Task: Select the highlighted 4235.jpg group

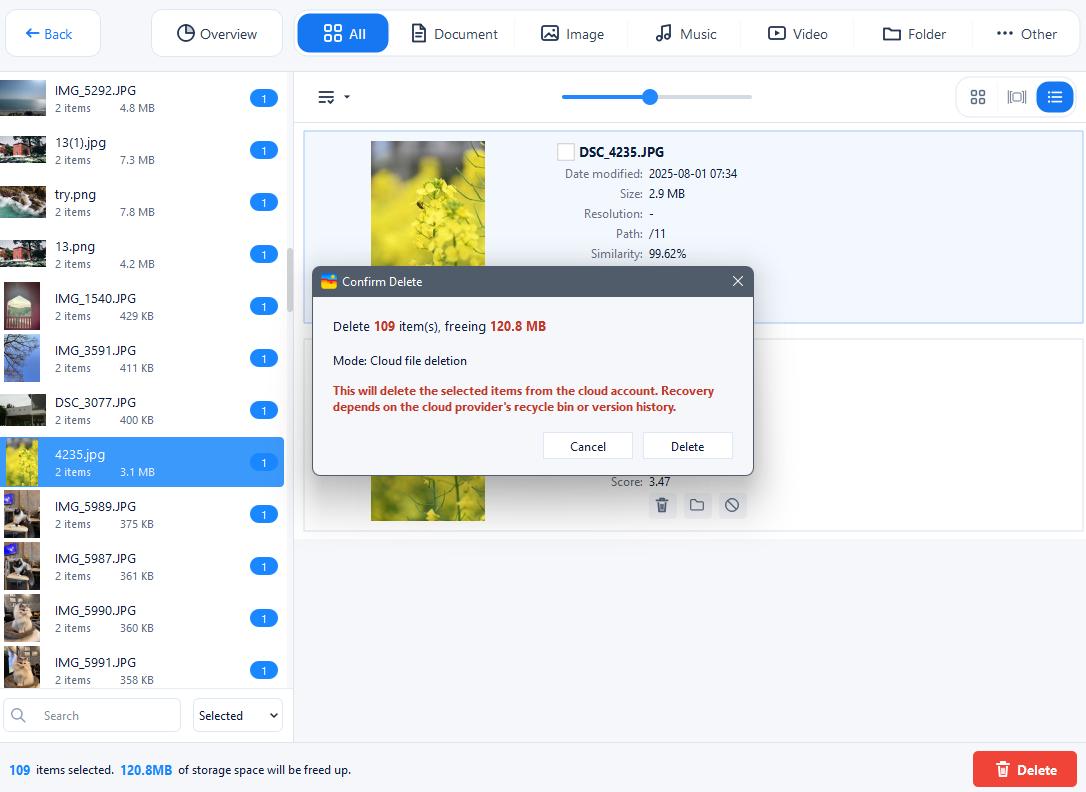Action: pyautogui.click(x=142, y=462)
